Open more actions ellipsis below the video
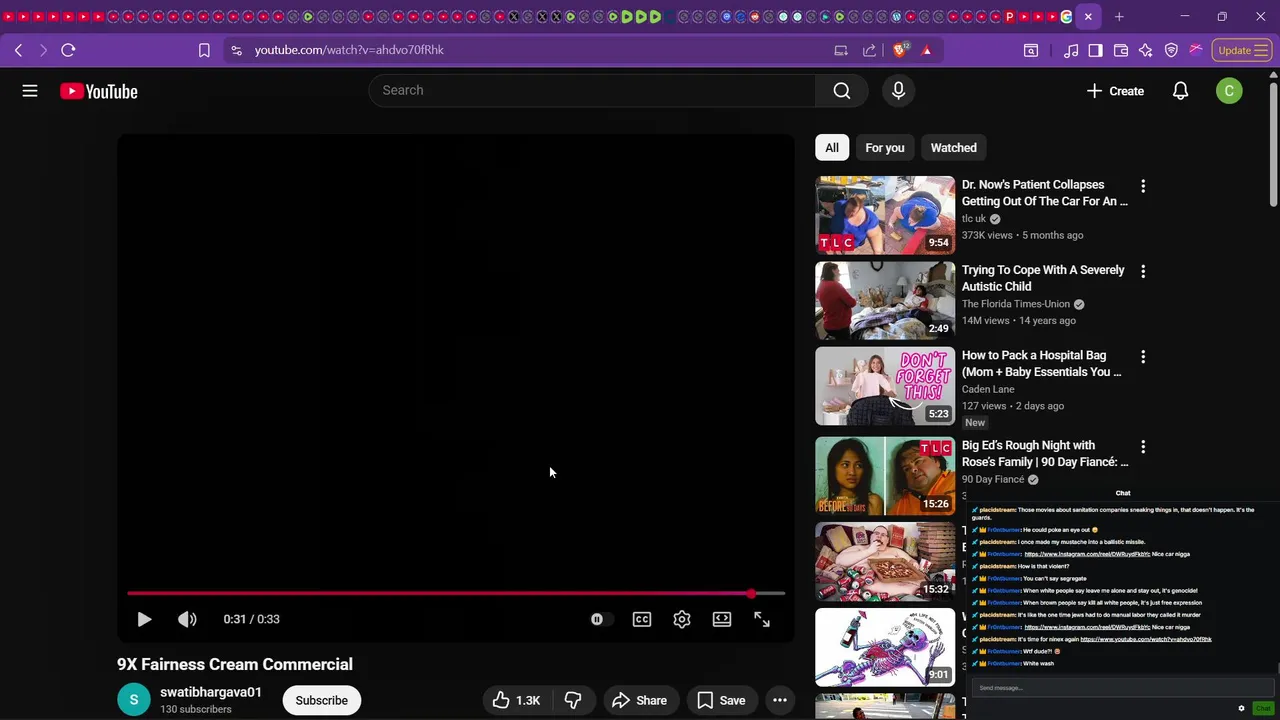This screenshot has height=720, width=1280. (780, 700)
